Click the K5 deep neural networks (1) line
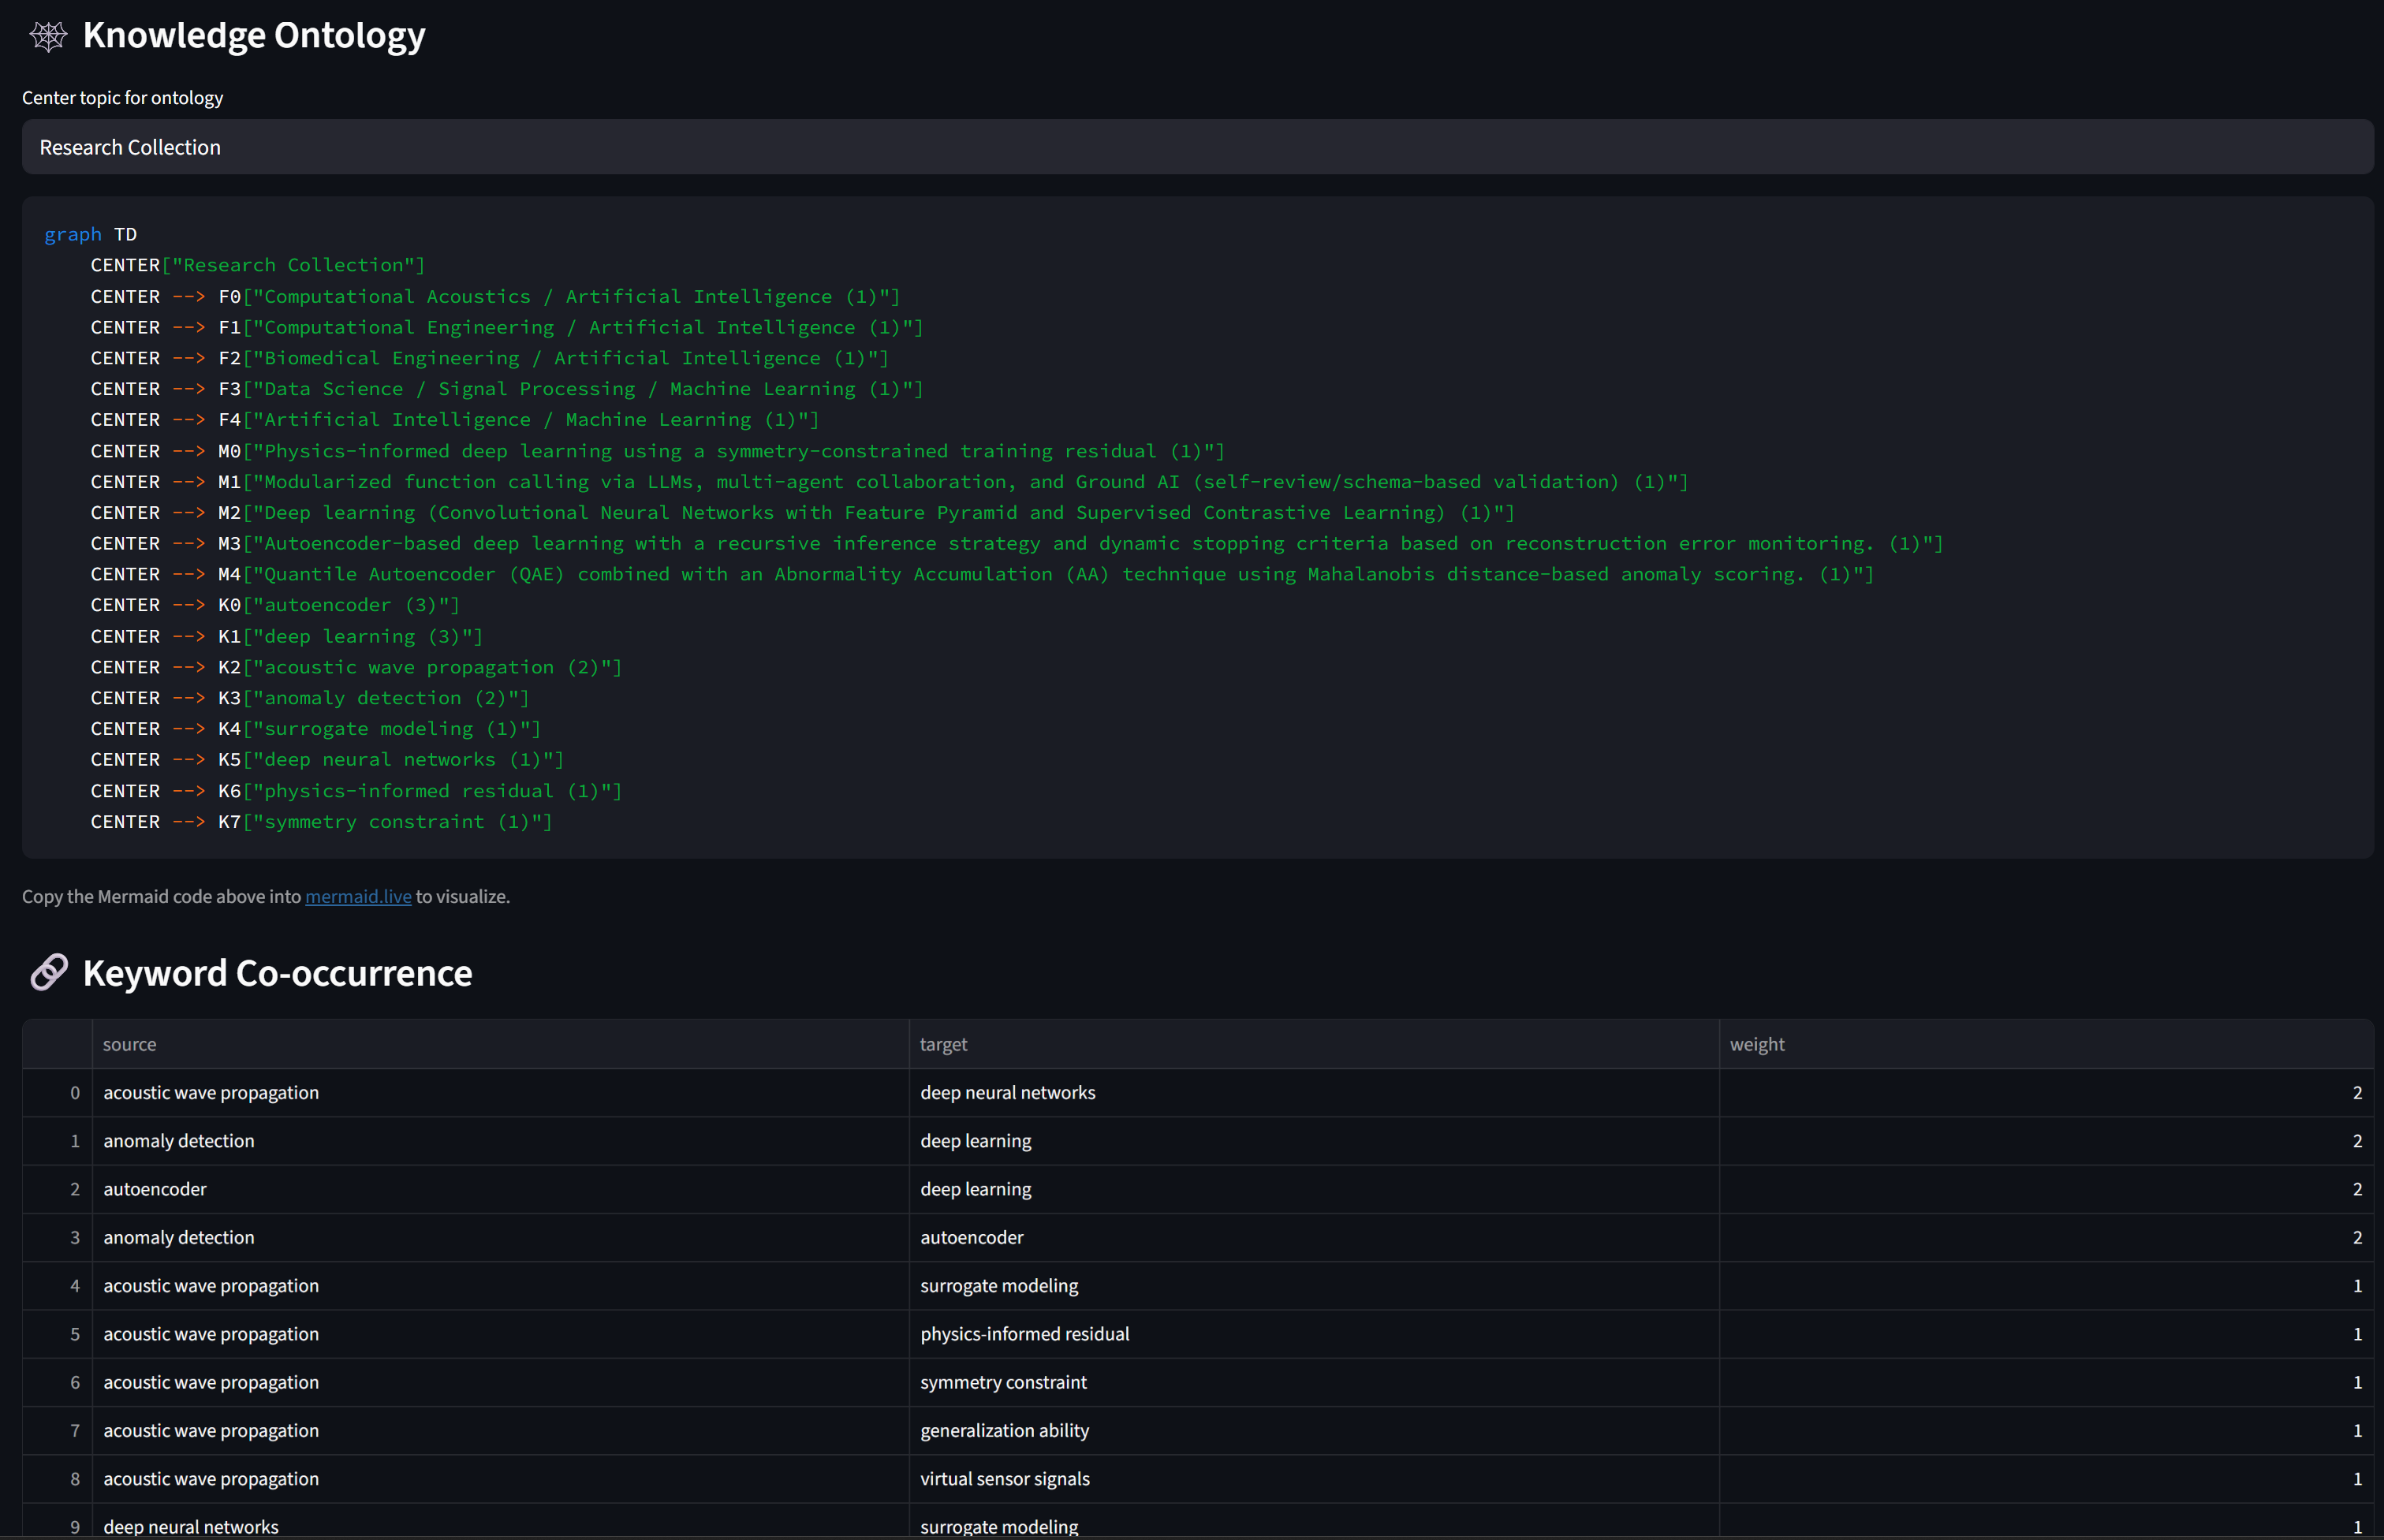 327,760
